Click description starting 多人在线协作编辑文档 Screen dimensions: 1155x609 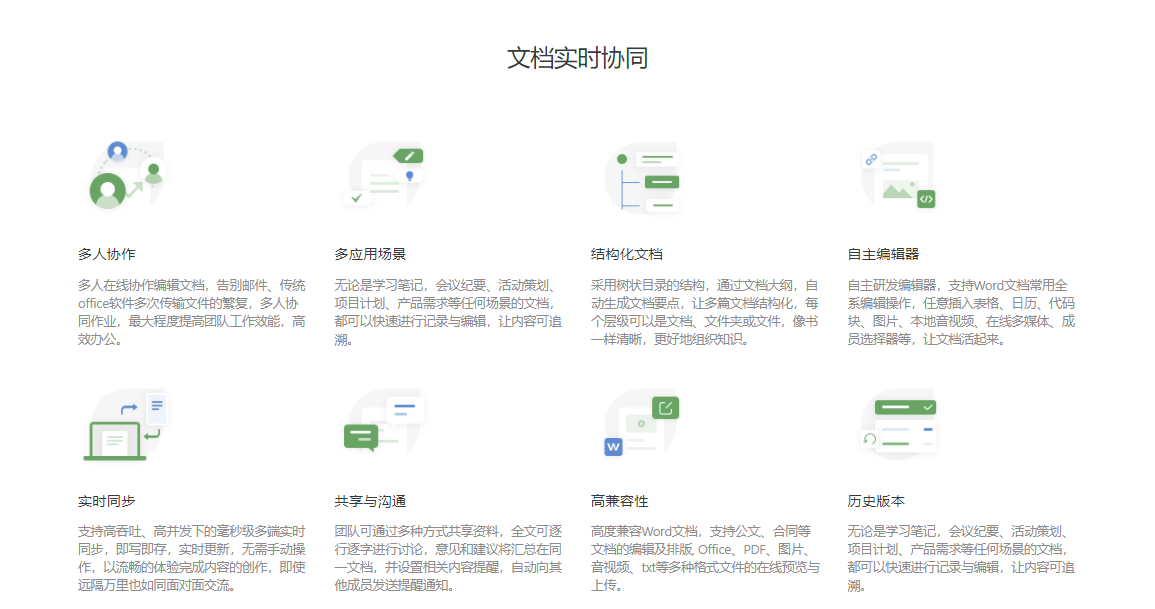pos(192,312)
